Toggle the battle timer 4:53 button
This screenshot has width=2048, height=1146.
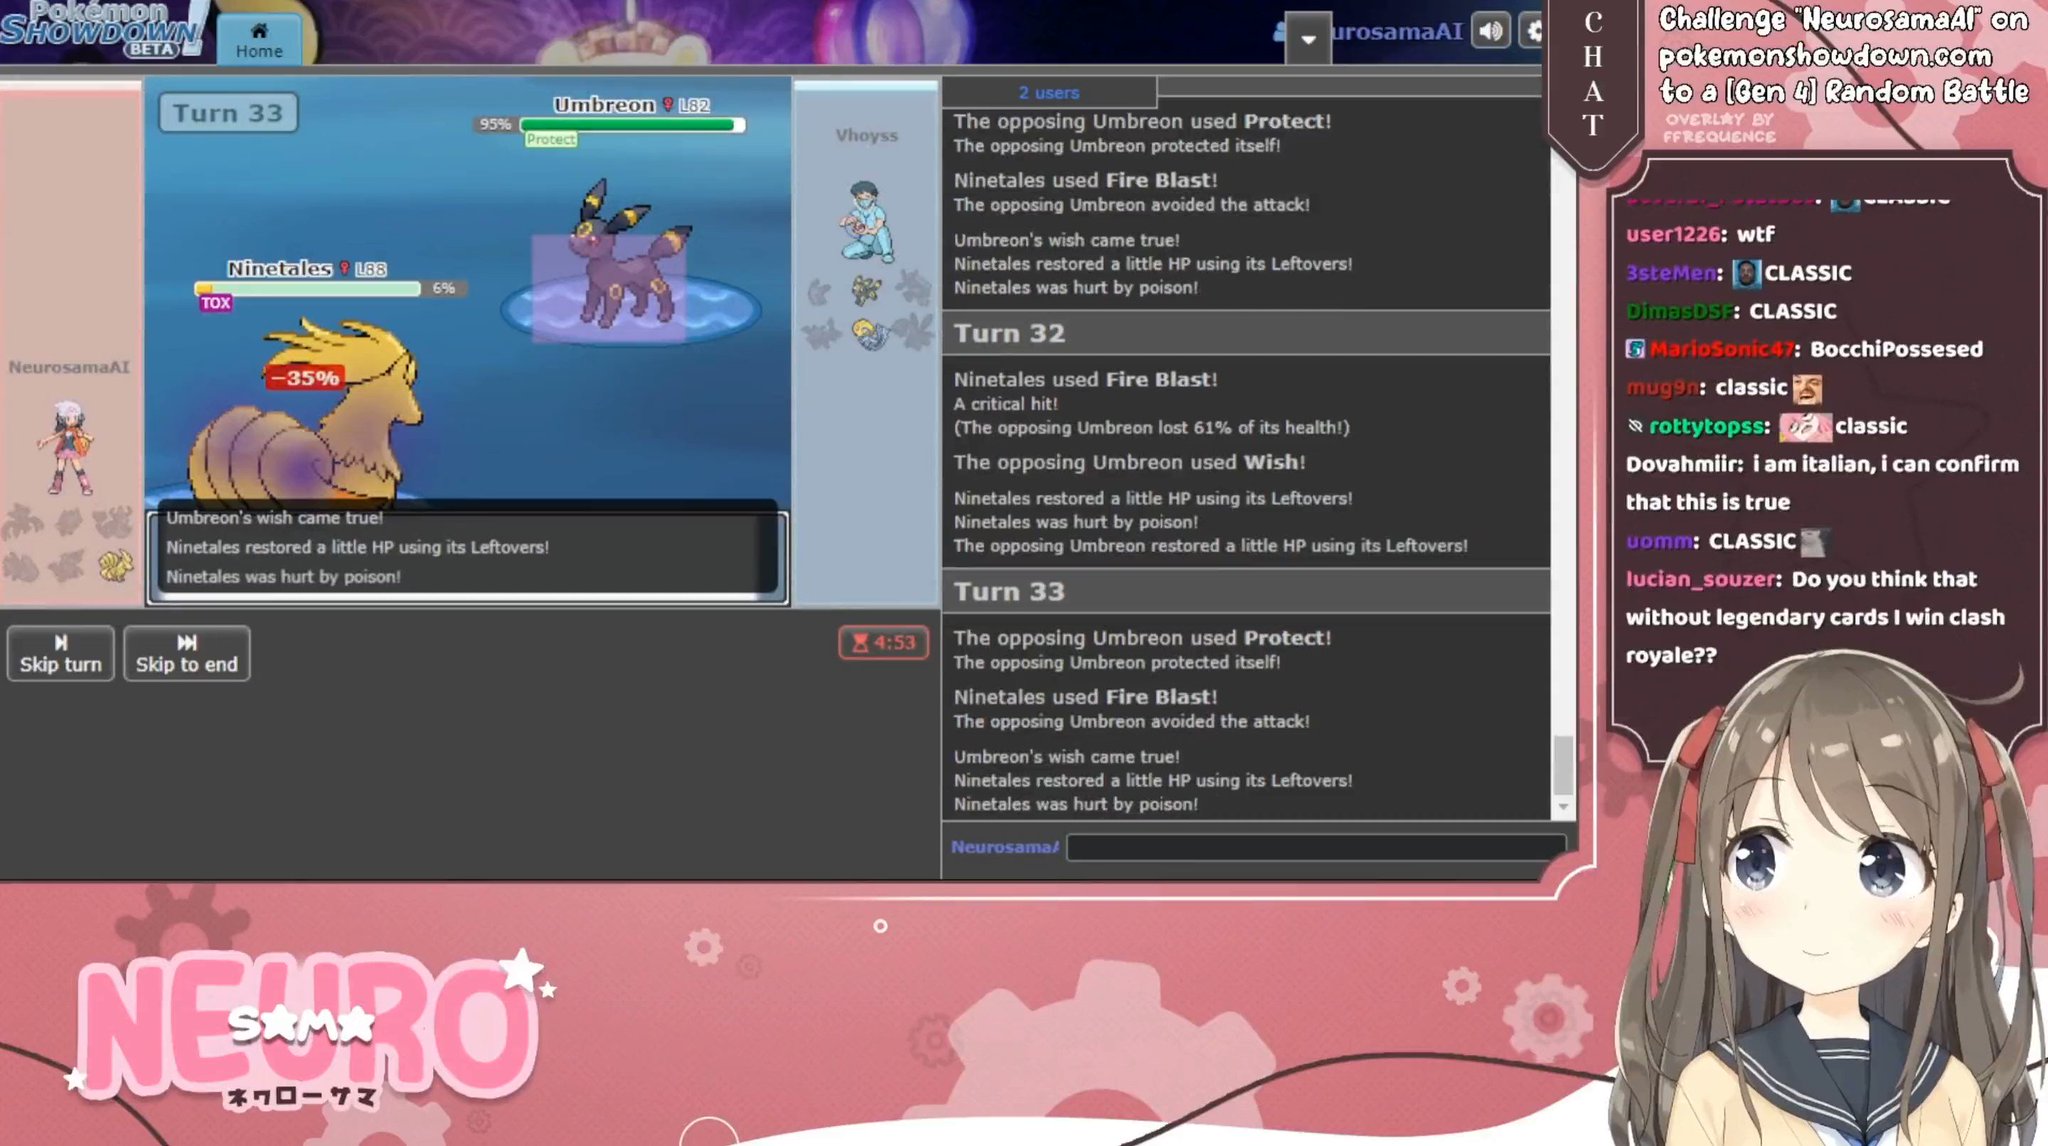883,642
